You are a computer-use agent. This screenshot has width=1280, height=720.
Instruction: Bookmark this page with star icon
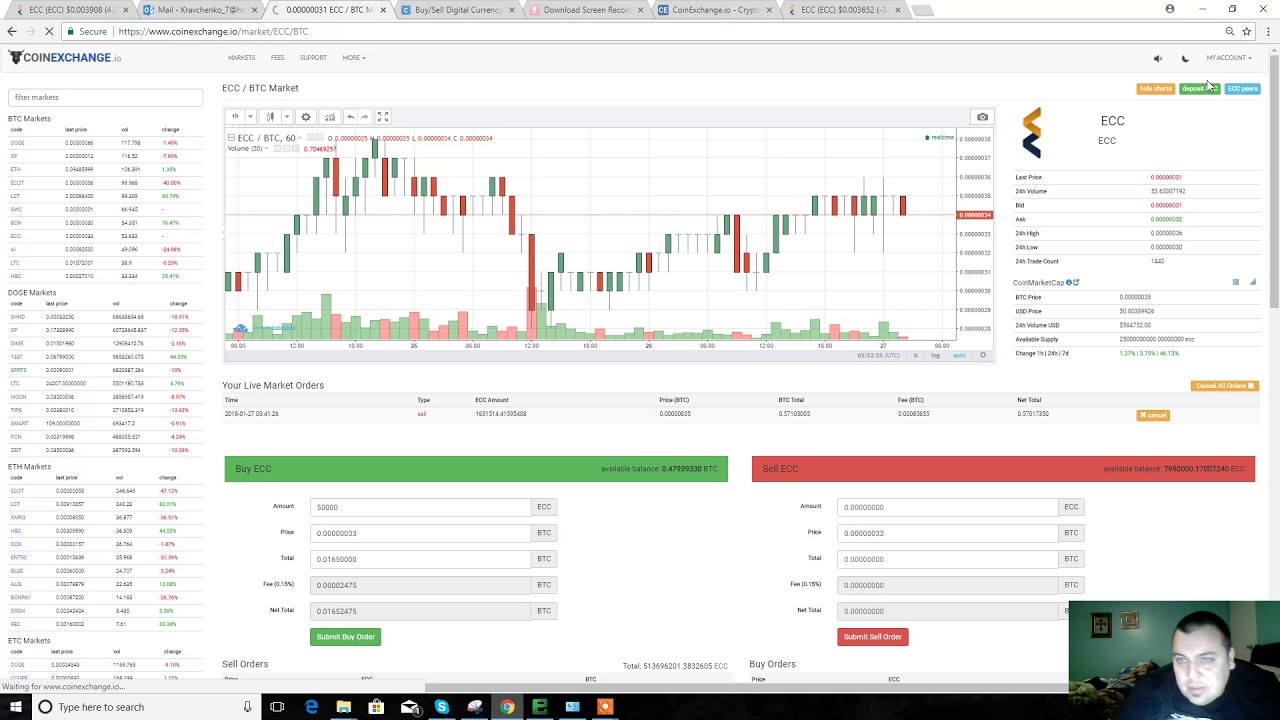(x=1247, y=31)
